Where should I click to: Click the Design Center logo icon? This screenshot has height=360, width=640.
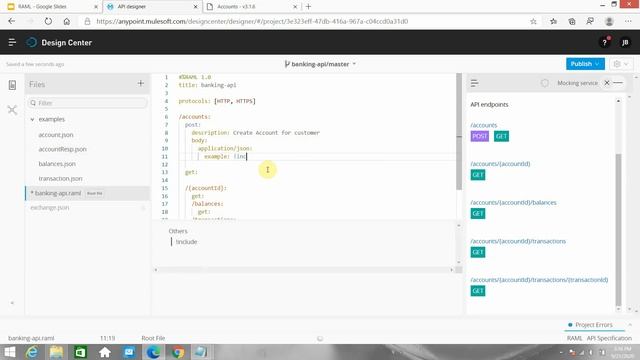point(31,42)
